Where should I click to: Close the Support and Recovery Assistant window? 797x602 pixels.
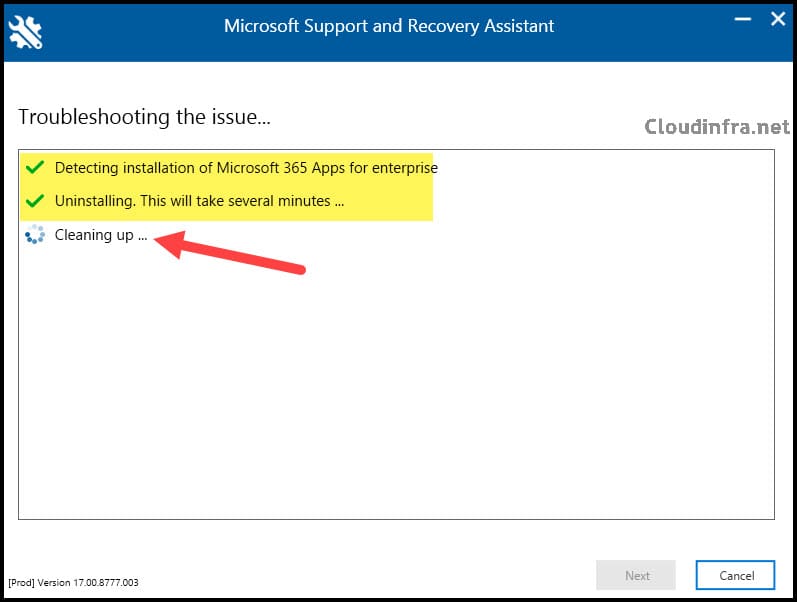point(778,19)
